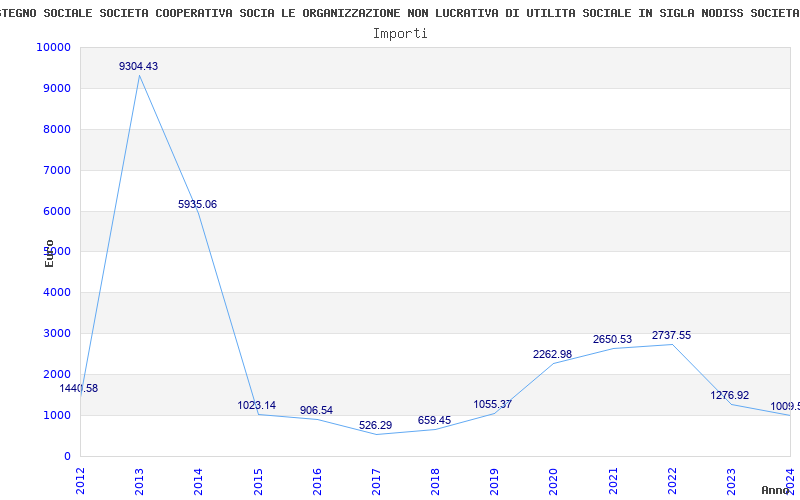Click the 2650.53 data label
The height and width of the screenshot is (500, 800).
point(612,340)
